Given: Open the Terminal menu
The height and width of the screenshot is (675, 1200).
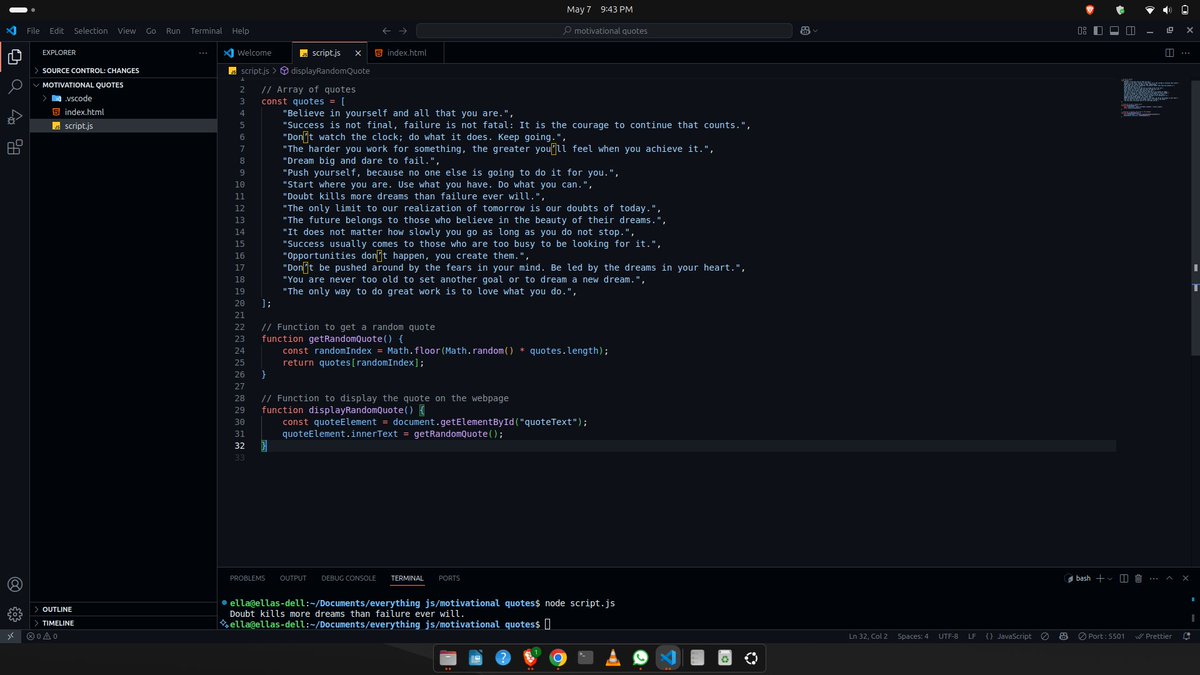Looking at the screenshot, I should (206, 31).
